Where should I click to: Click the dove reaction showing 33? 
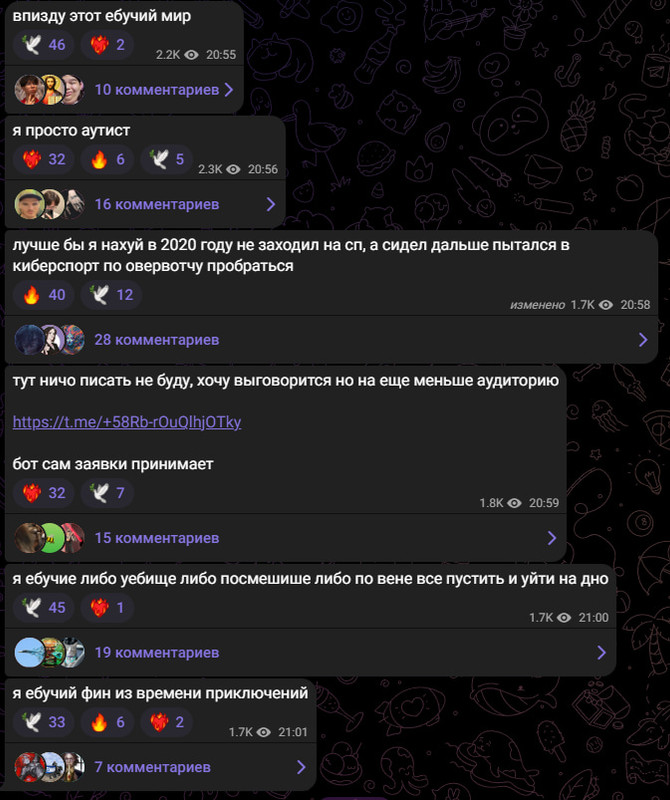click(x=43, y=721)
